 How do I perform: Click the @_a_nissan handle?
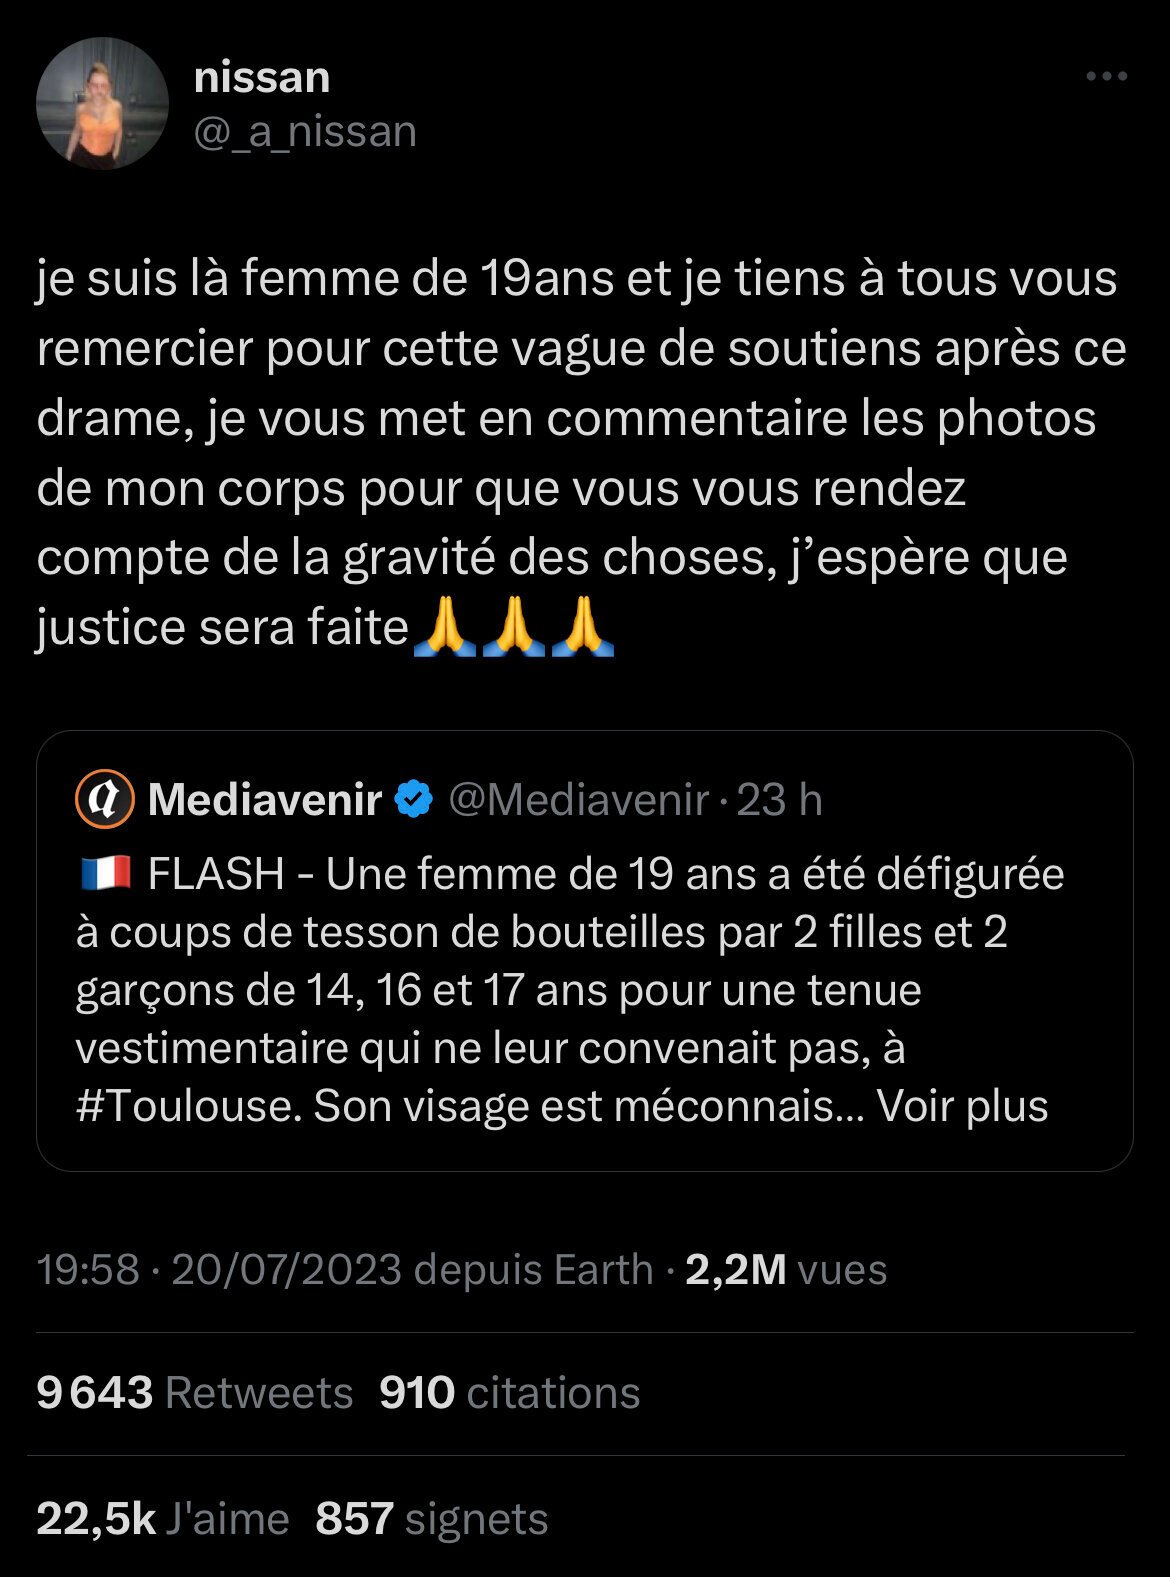click(x=305, y=132)
